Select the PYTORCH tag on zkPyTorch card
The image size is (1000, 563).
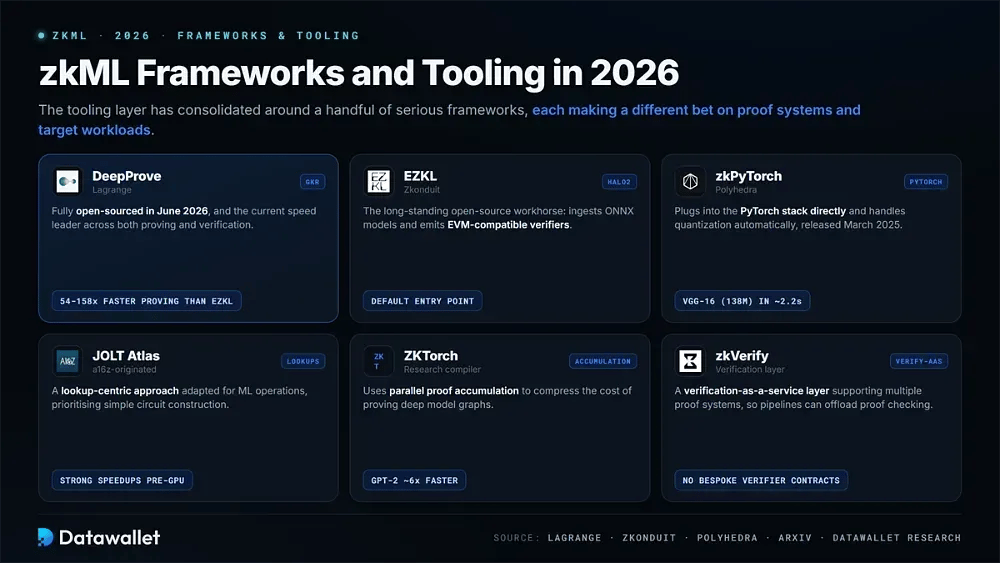tap(925, 182)
